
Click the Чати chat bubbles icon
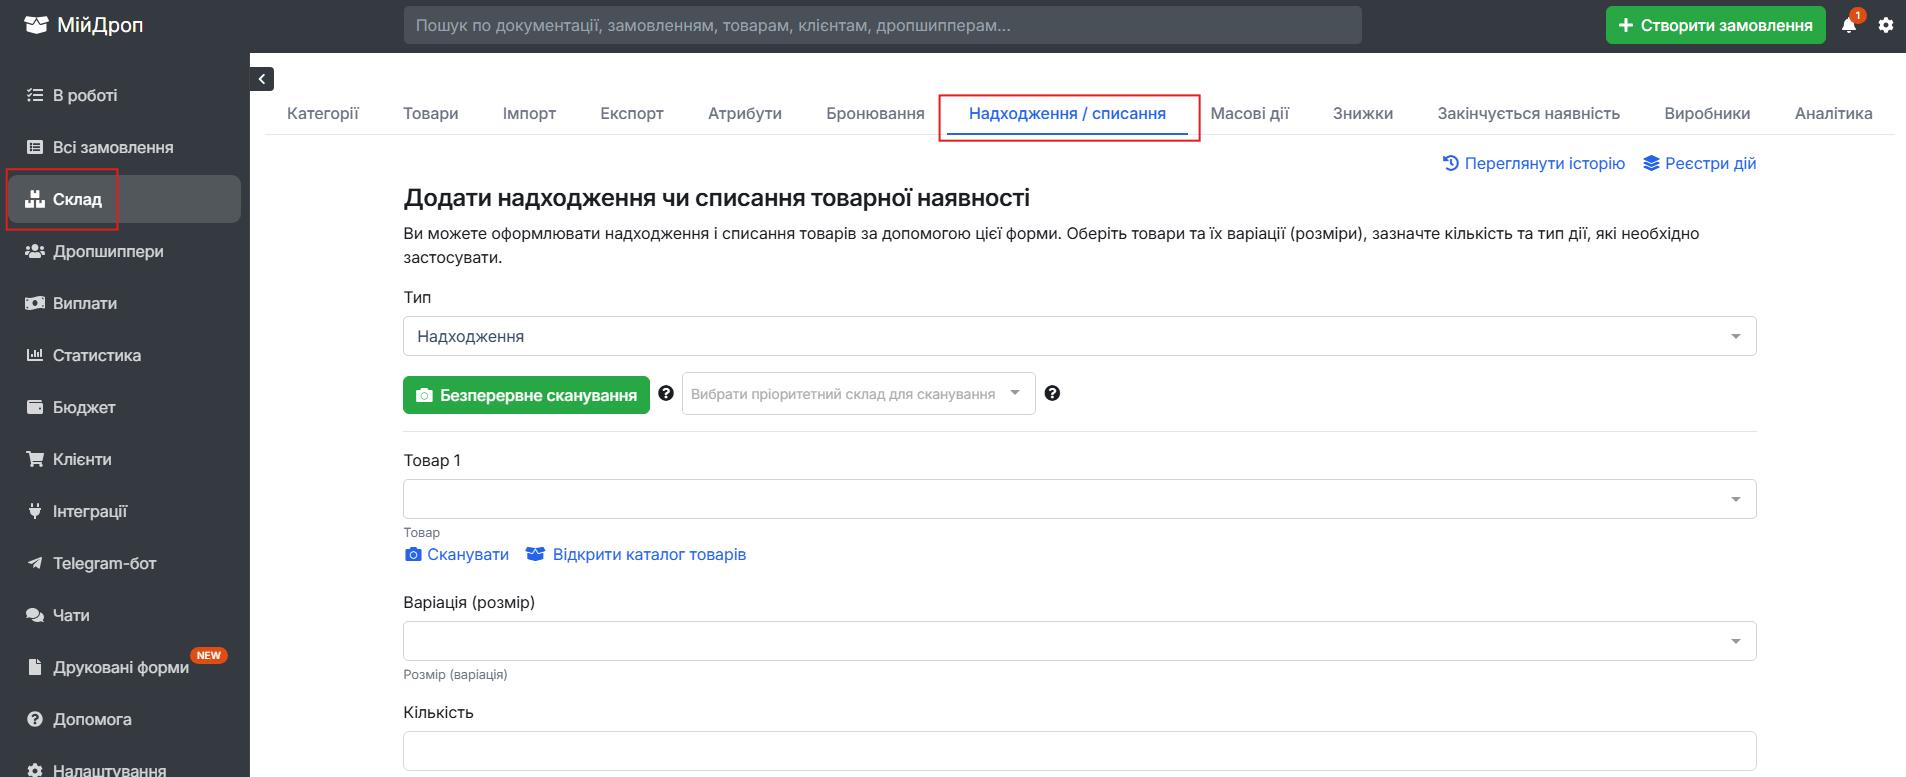tap(35, 615)
